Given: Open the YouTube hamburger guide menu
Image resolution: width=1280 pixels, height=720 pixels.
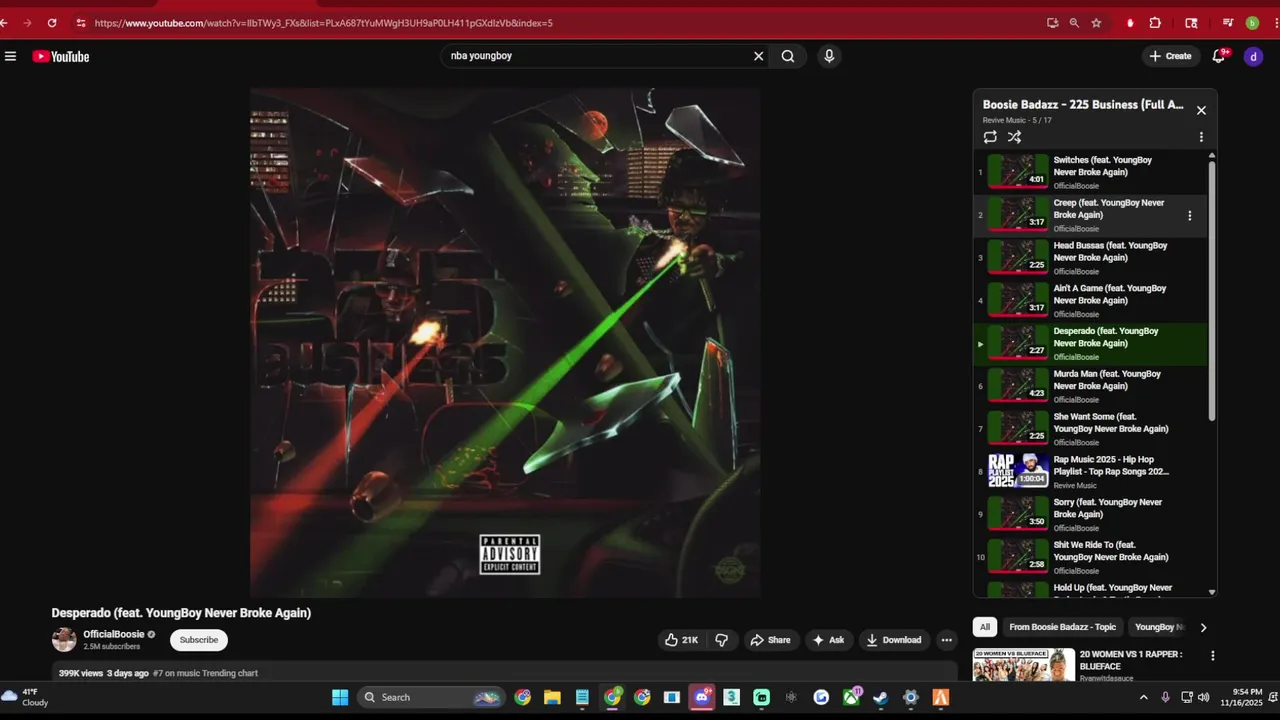Looking at the screenshot, I should [x=10, y=56].
